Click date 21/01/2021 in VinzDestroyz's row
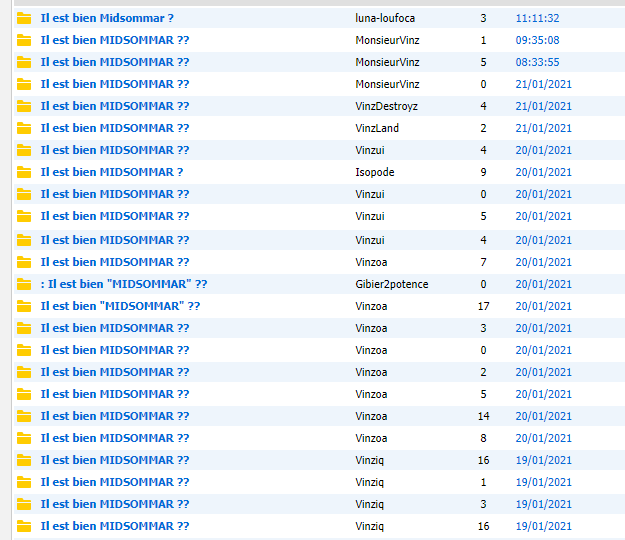 (544, 106)
